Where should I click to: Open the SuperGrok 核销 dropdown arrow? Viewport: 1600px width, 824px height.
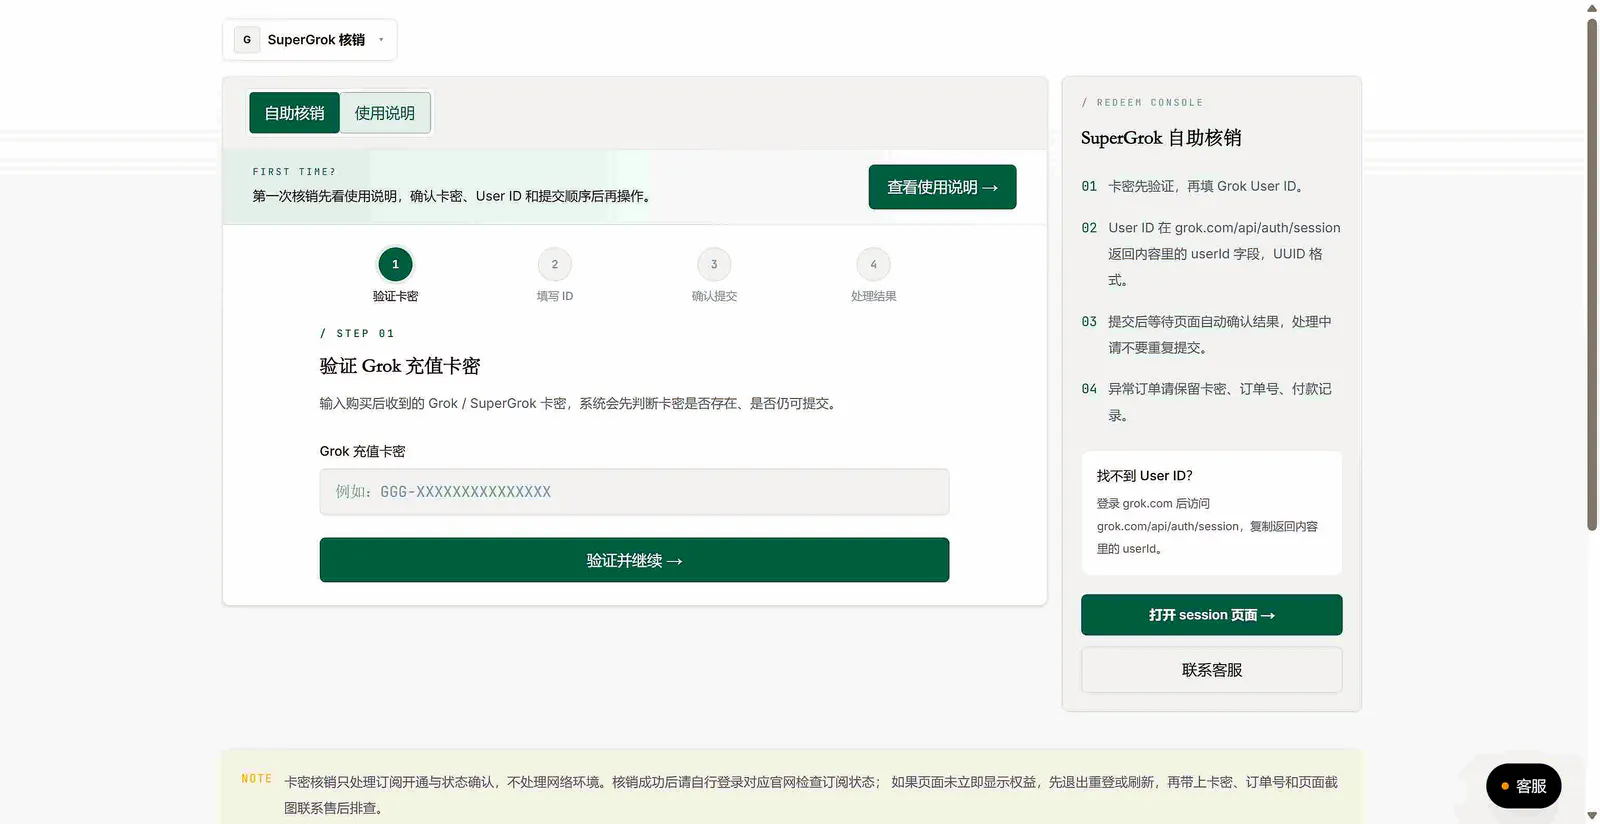(381, 40)
